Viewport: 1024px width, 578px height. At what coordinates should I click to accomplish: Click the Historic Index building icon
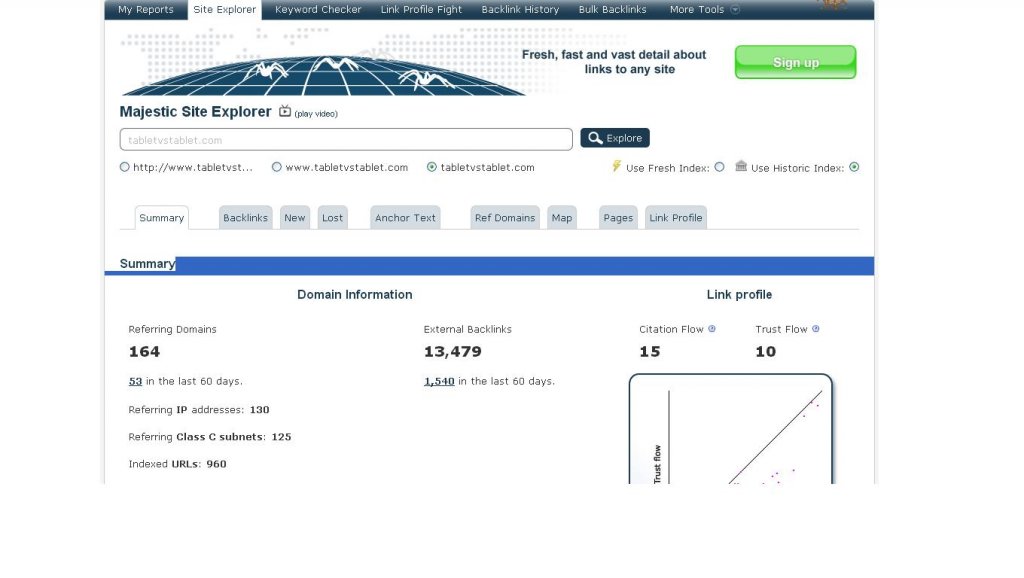(741, 166)
